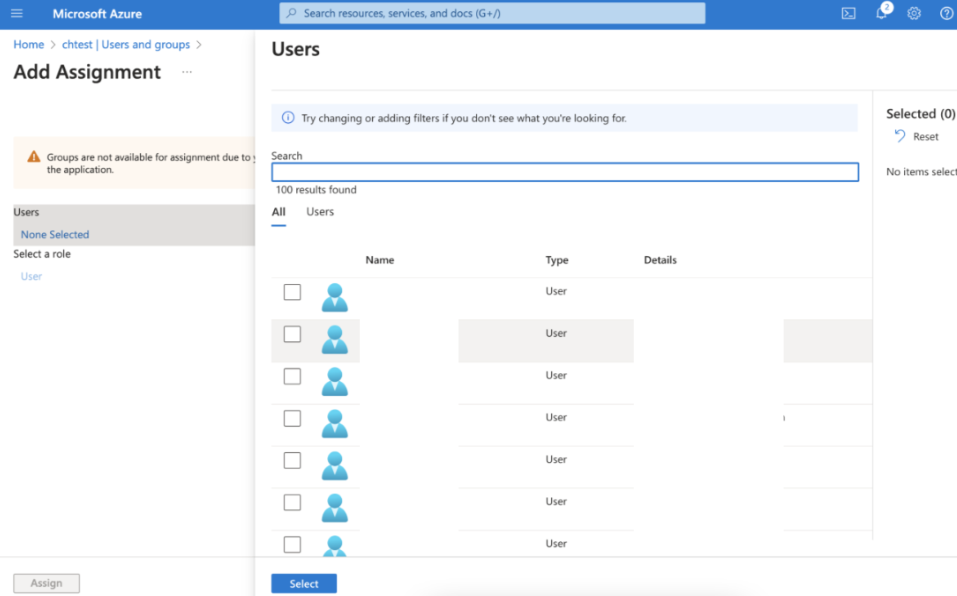Check the third user row checkbox

(x=292, y=376)
